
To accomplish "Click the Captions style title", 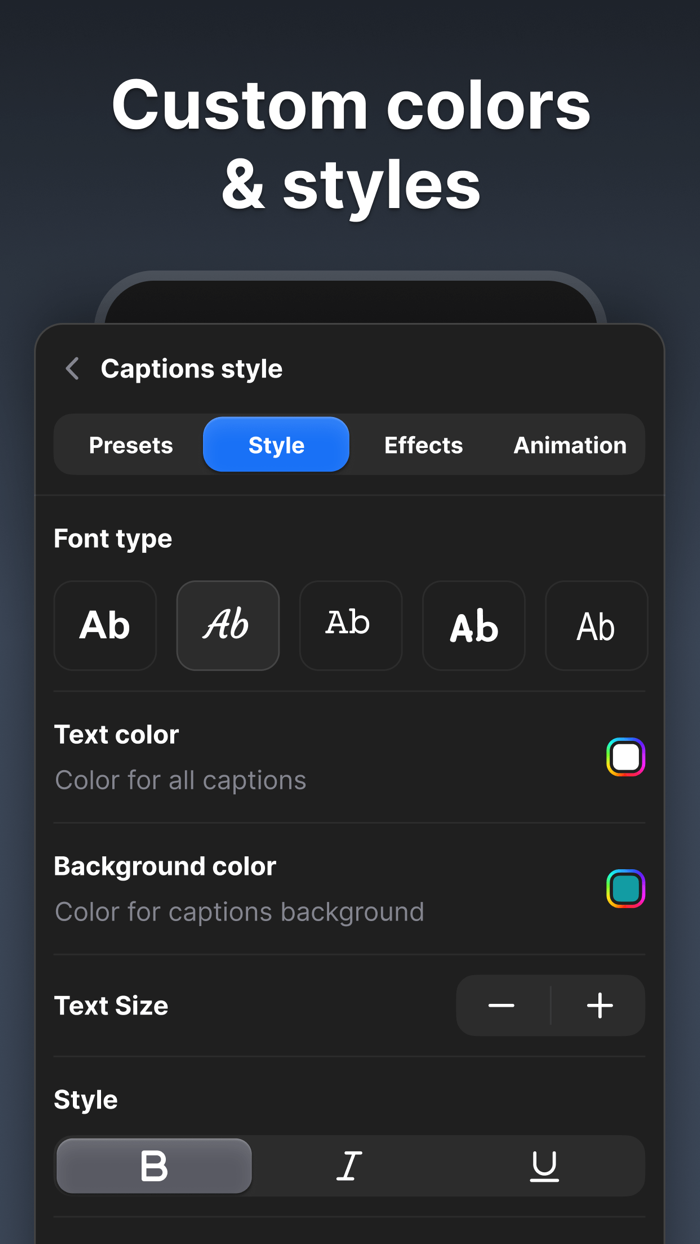I will (x=192, y=369).
